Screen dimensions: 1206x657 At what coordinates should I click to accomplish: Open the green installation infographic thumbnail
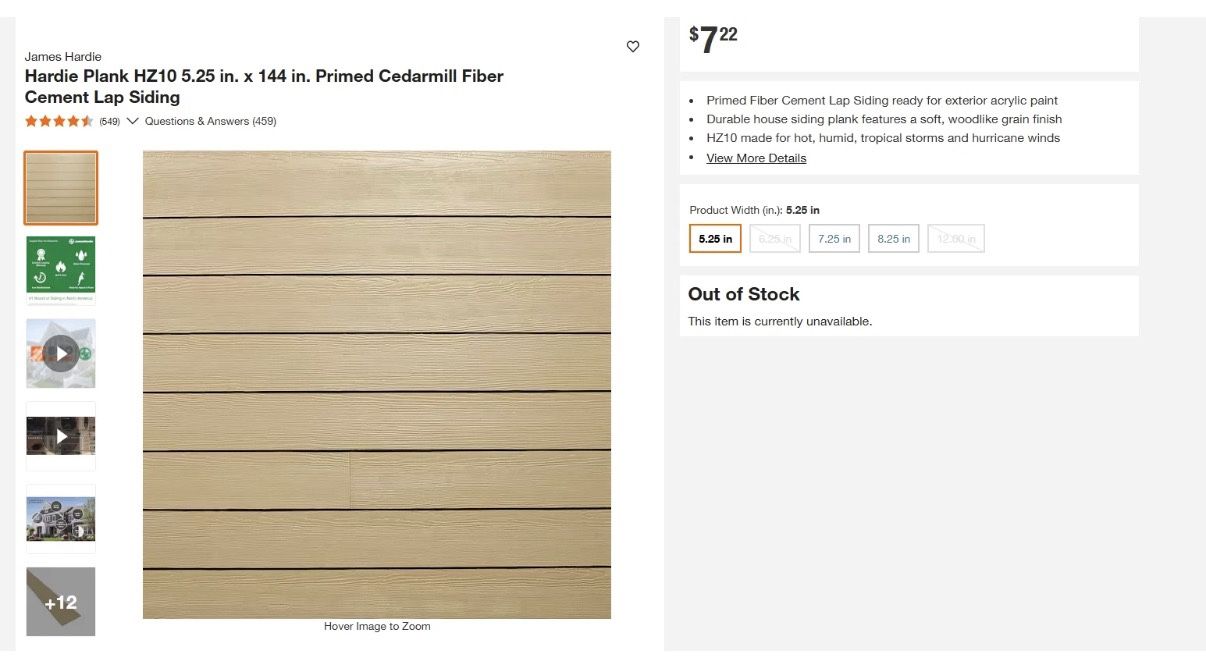point(60,269)
